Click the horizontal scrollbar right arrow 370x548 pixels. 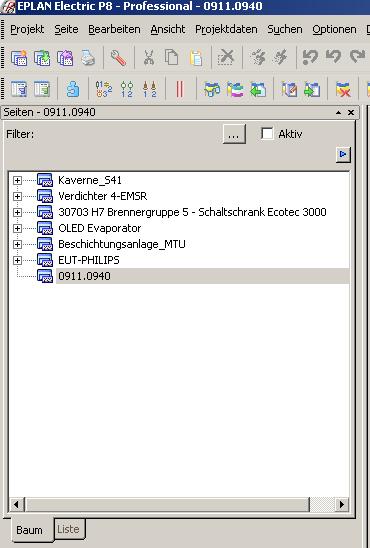(341, 504)
